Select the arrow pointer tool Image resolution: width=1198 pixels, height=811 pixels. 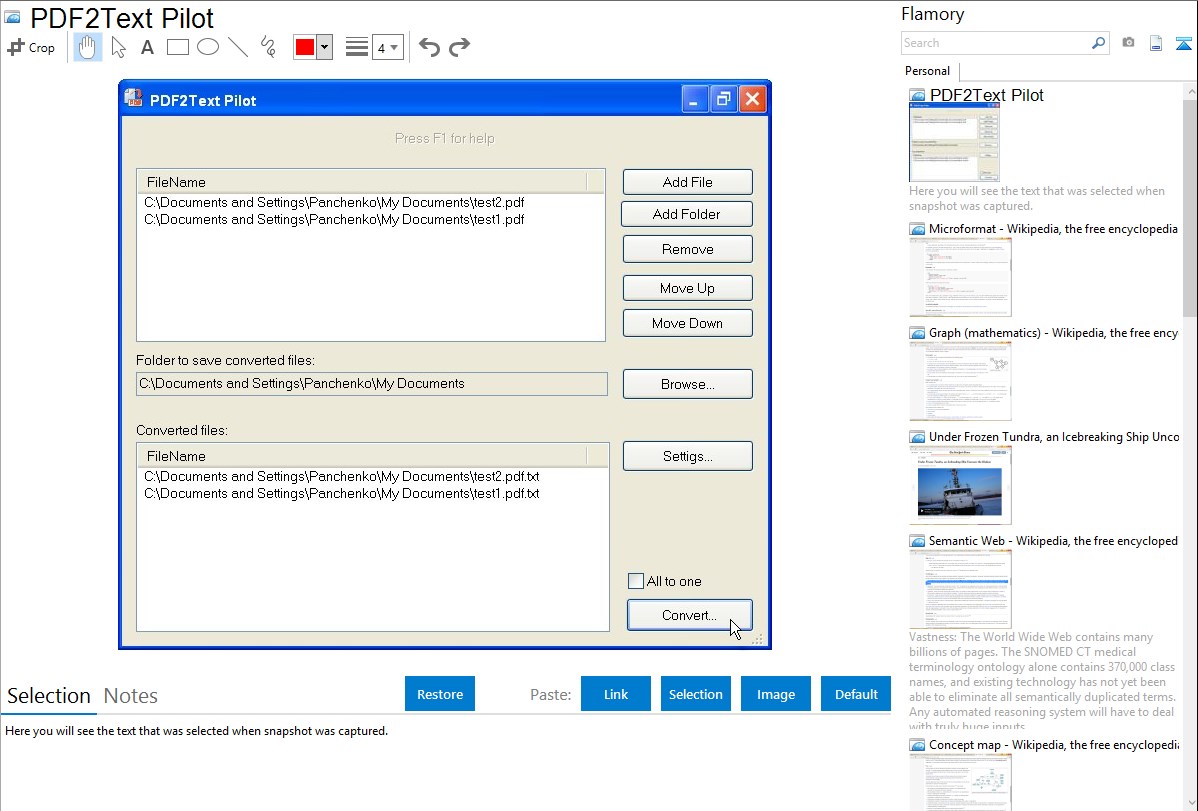118,47
